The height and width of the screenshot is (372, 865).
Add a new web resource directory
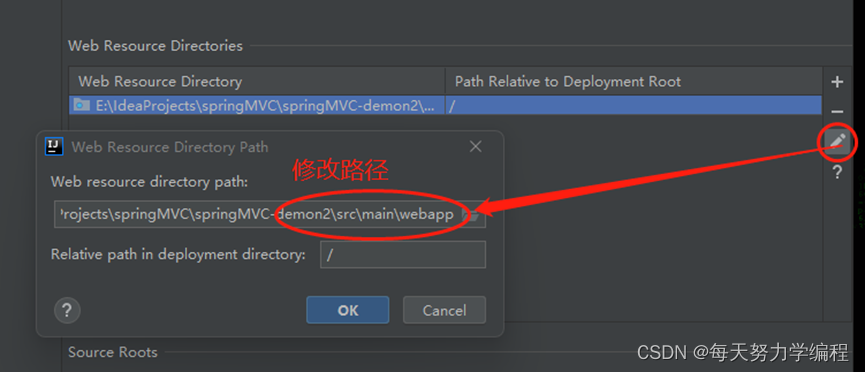(837, 82)
